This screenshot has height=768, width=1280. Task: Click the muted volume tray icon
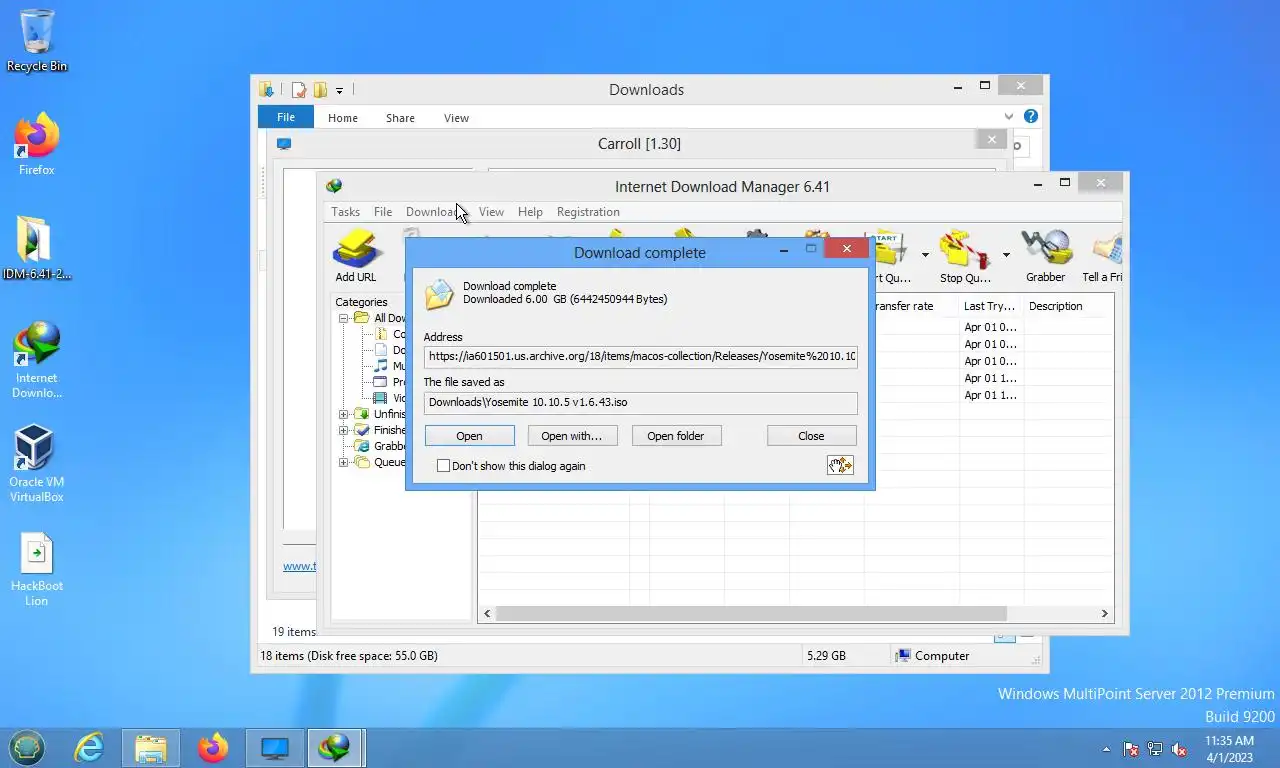1179,749
